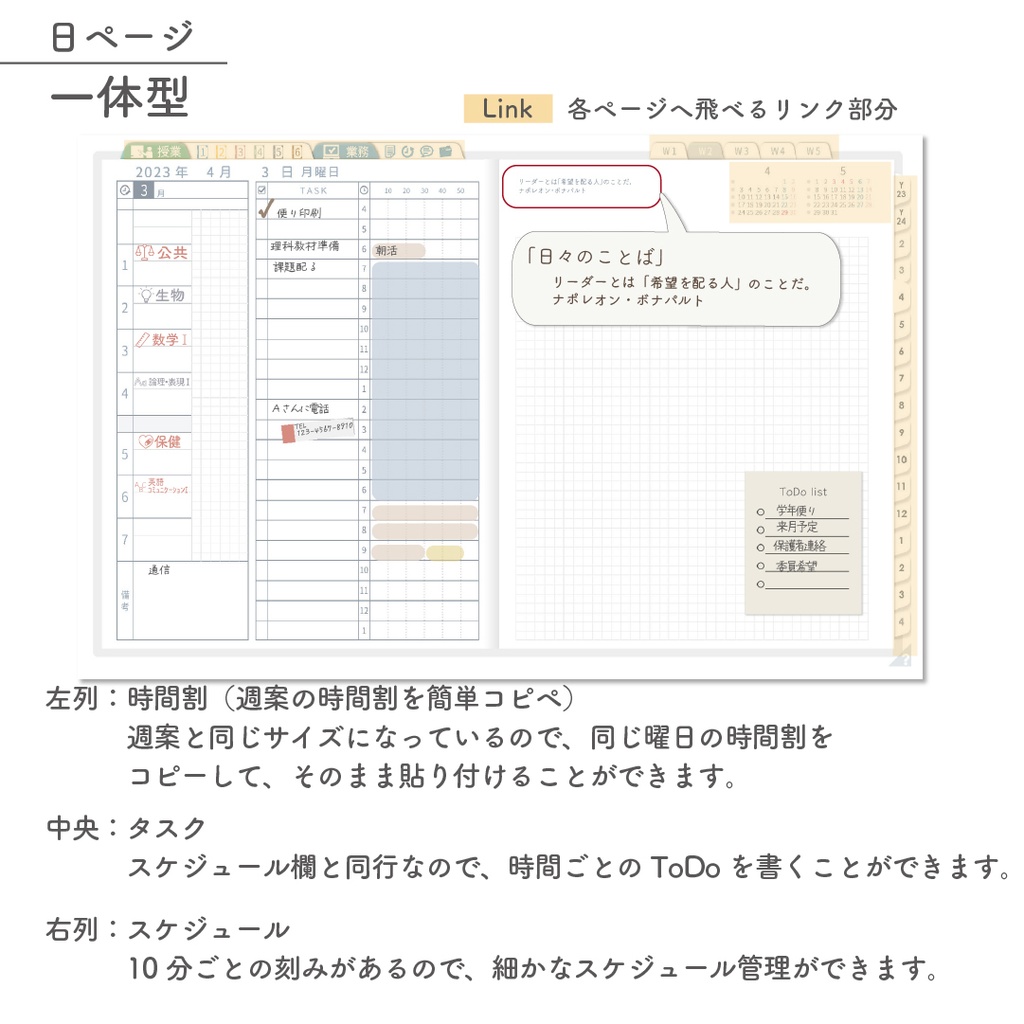Image resolution: width=1024 pixels, height=1024 pixels.
Task: Check the circle next to 学年便り in ToDo list
Action: 761,511
